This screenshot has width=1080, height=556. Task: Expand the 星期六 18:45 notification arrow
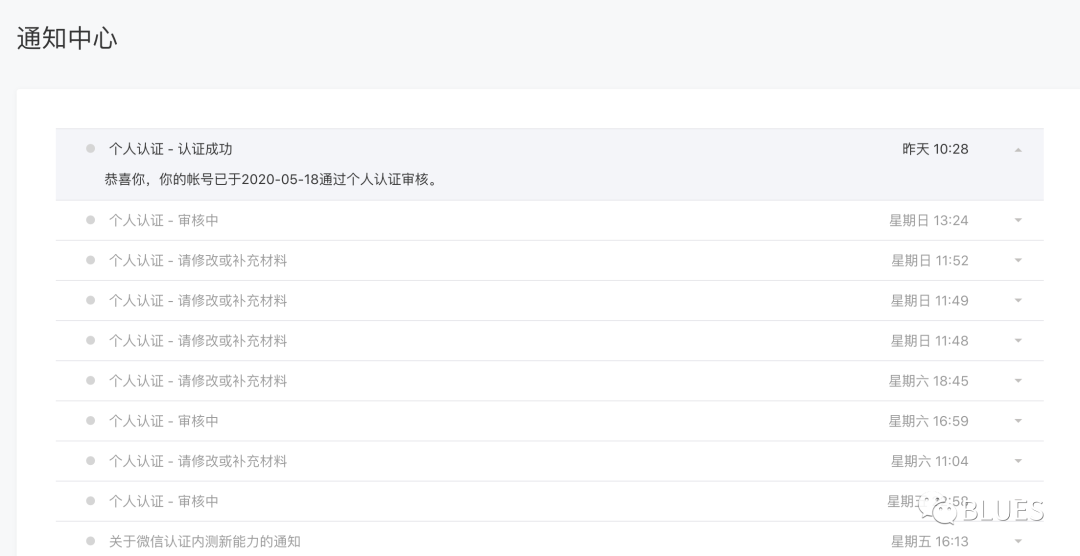(x=1018, y=381)
